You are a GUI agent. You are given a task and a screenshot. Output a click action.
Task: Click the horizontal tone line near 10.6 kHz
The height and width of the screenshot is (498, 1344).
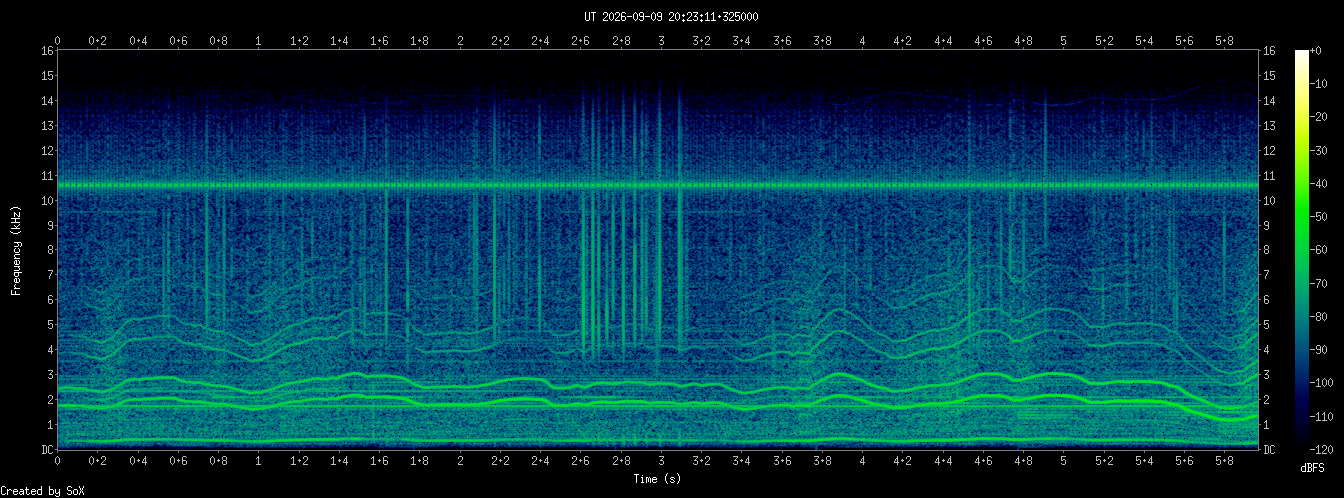tap(658, 185)
